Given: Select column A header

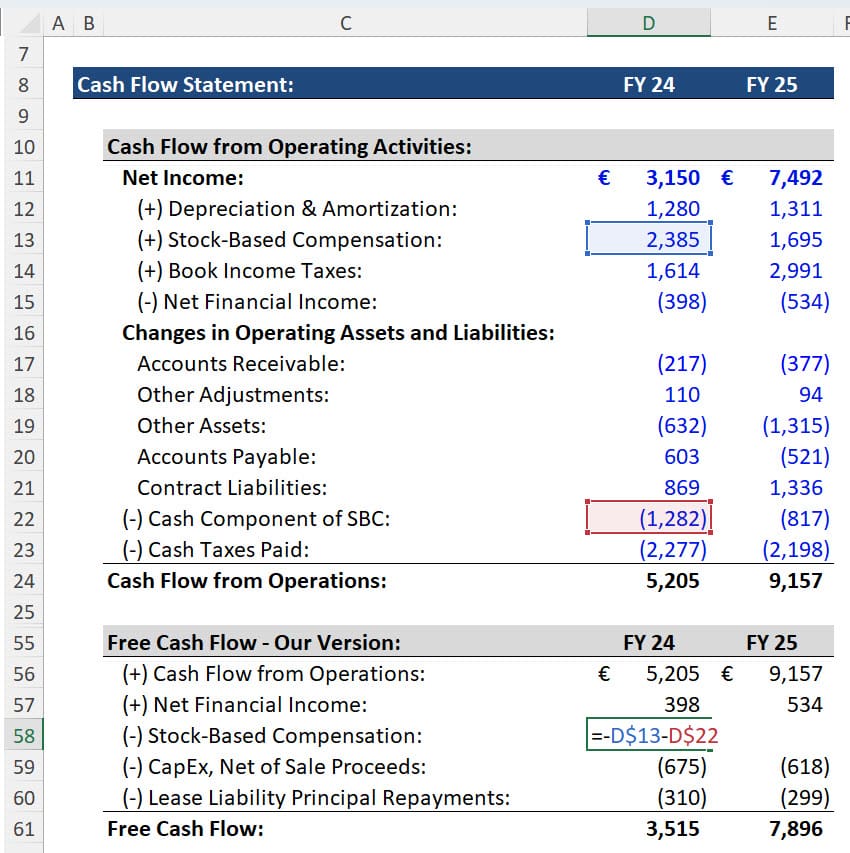Looking at the screenshot, I should pos(58,23).
